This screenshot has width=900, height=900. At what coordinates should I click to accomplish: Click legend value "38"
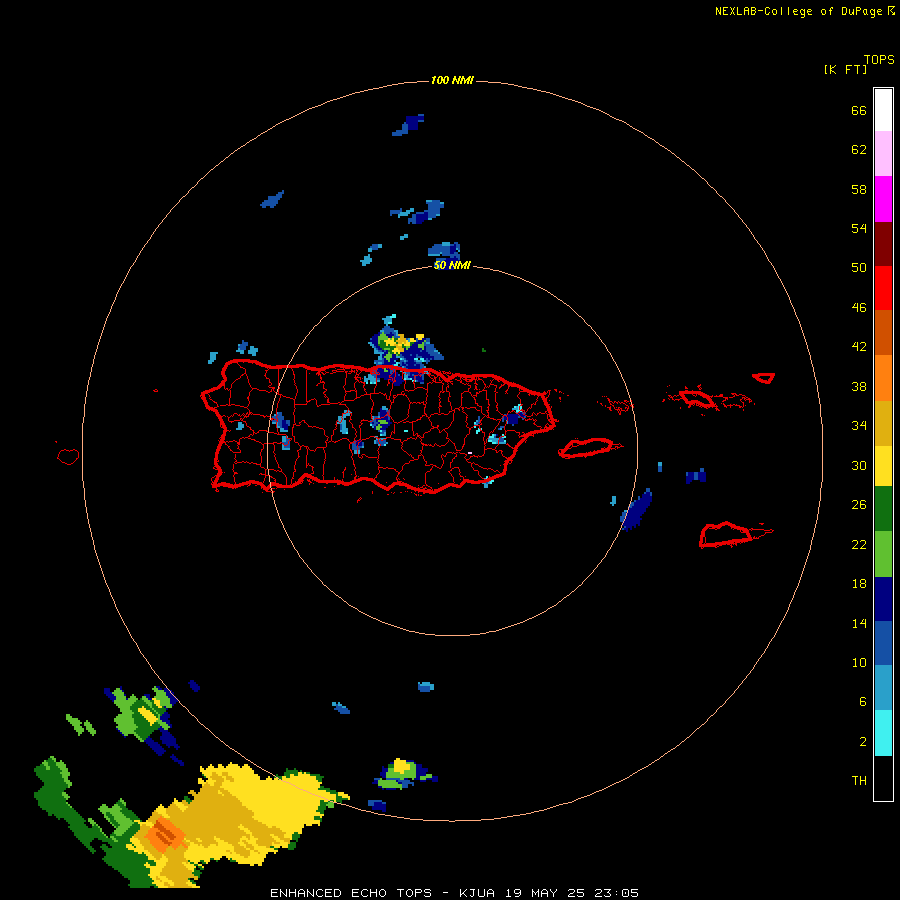[859, 386]
